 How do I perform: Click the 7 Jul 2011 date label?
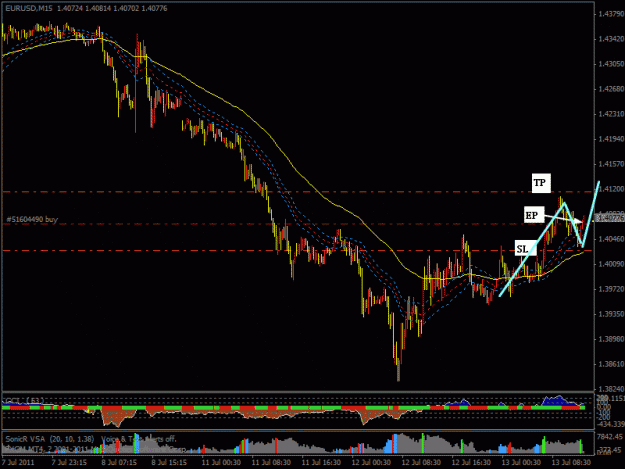tap(18, 463)
